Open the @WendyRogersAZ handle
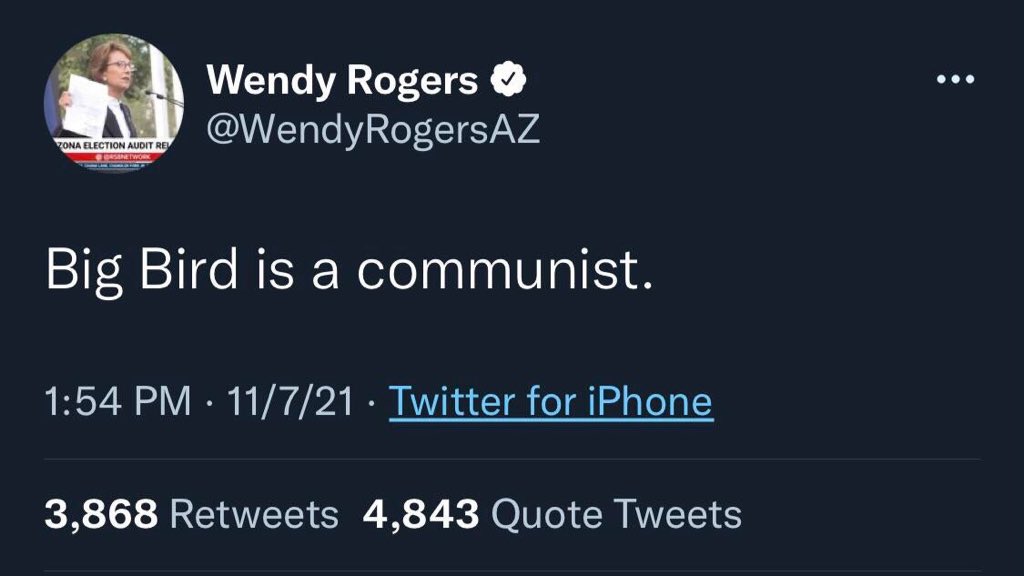Image resolution: width=1024 pixels, height=576 pixels. point(373,129)
